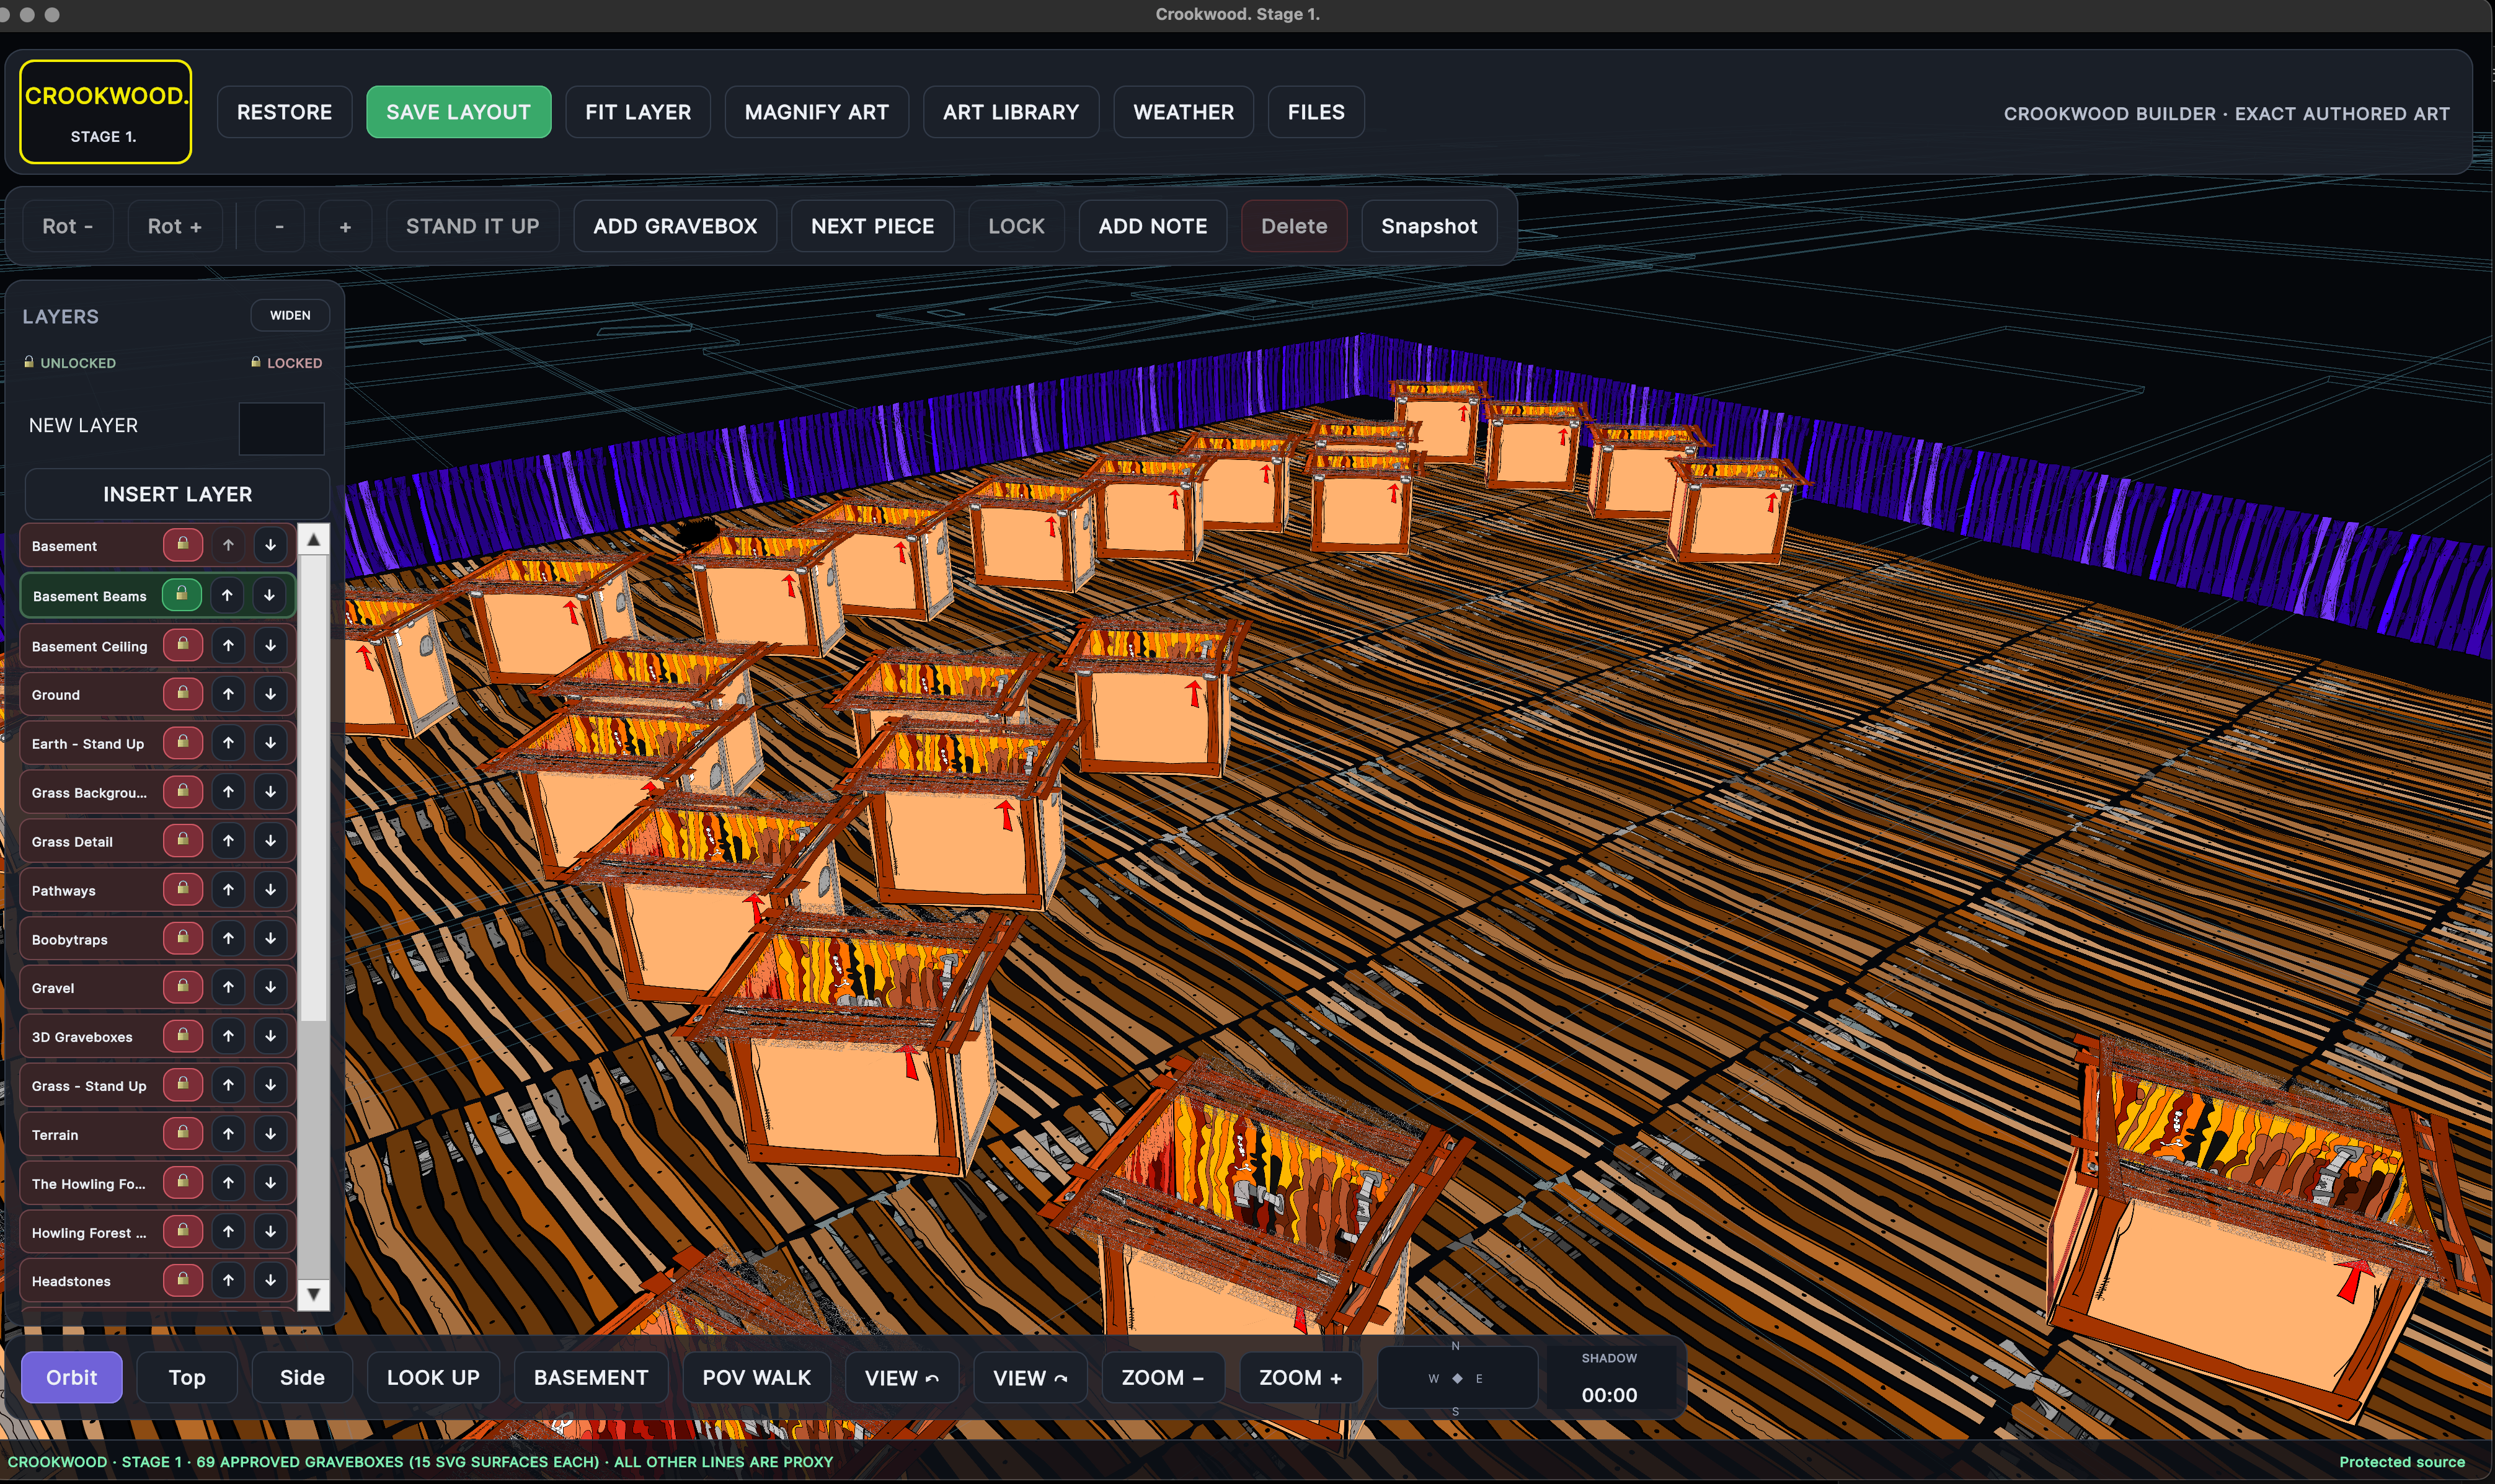
Task: Toggle lock on the Headstones layer
Action: coord(183,1280)
